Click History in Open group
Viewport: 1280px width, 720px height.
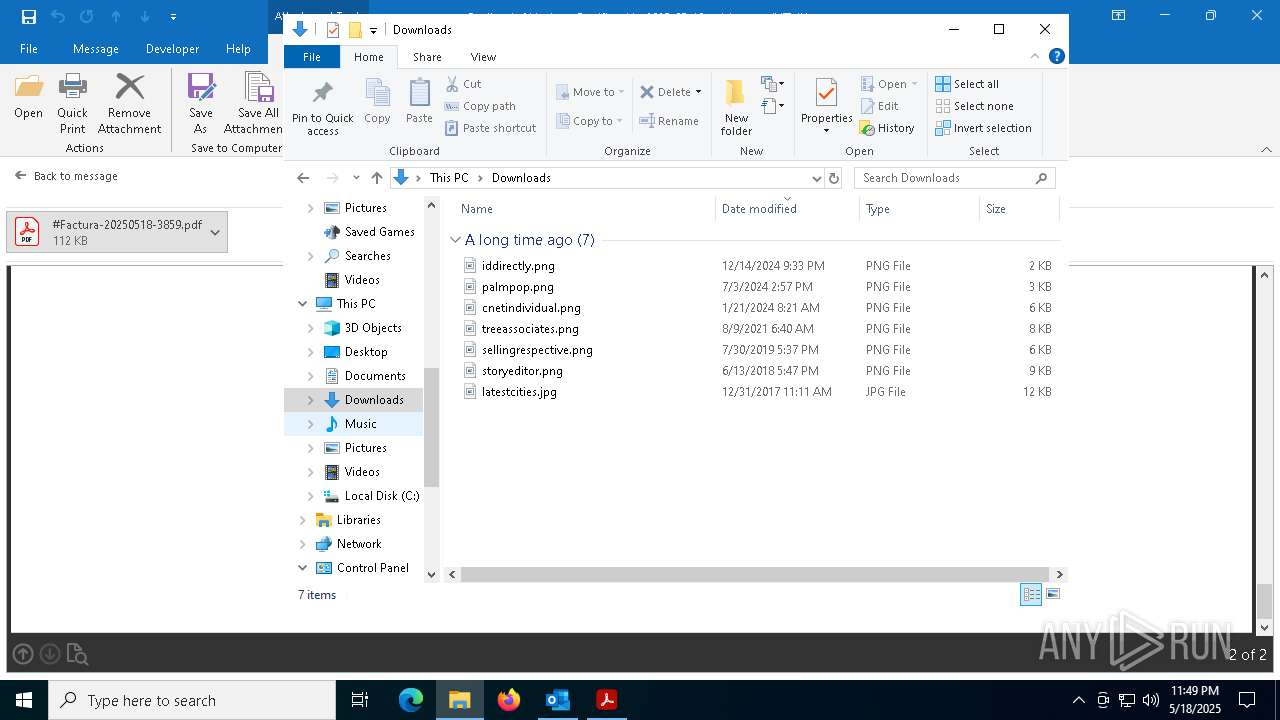click(887, 128)
